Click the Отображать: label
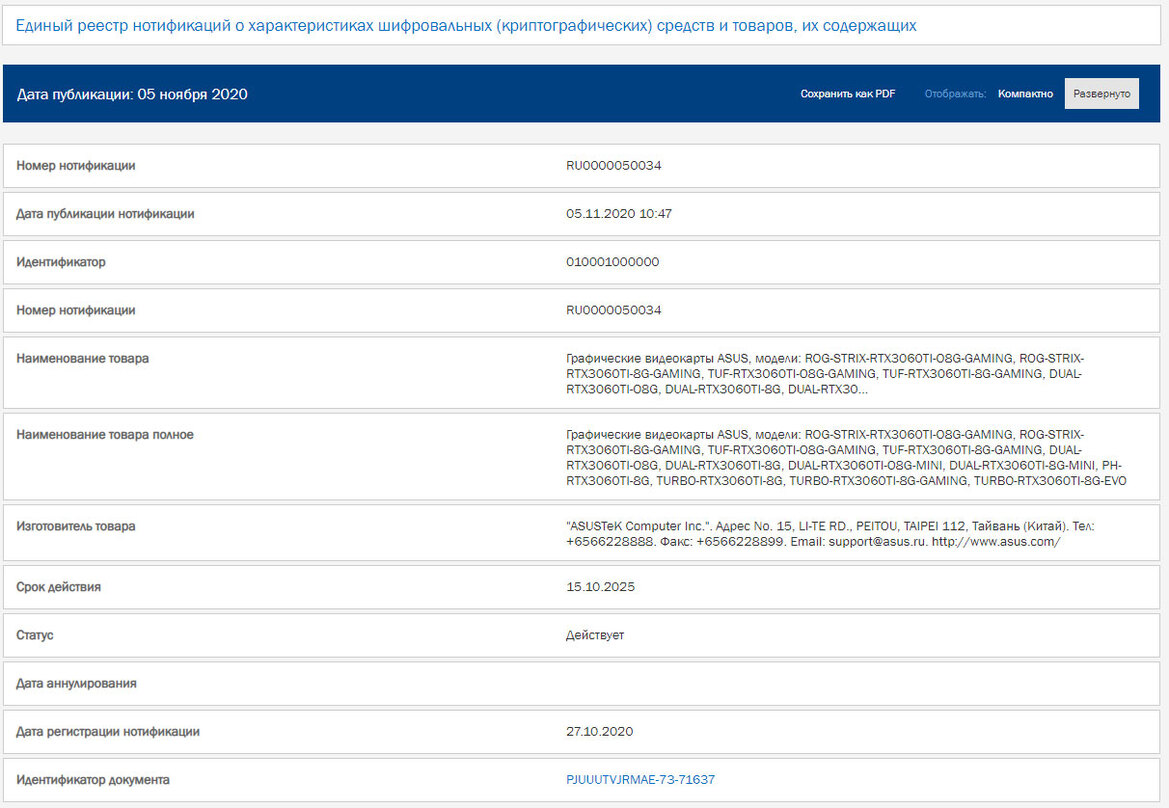This screenshot has height=808, width=1169. (955, 94)
